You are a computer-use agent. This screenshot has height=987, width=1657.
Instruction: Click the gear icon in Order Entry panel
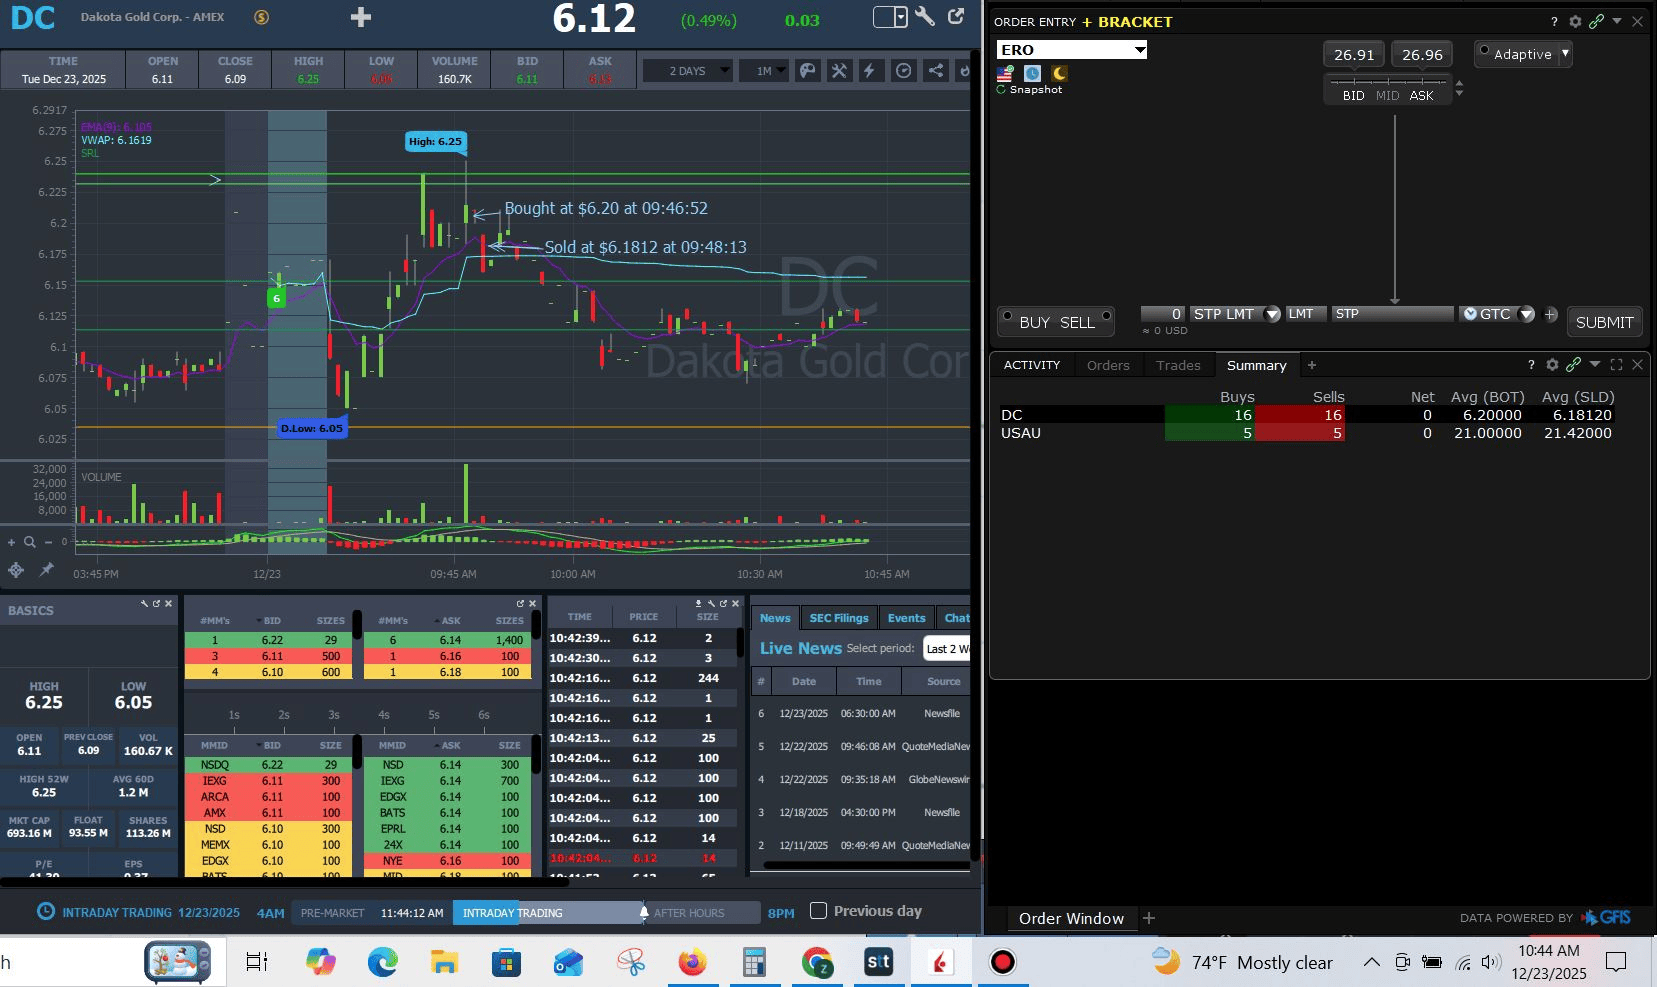(x=1575, y=21)
